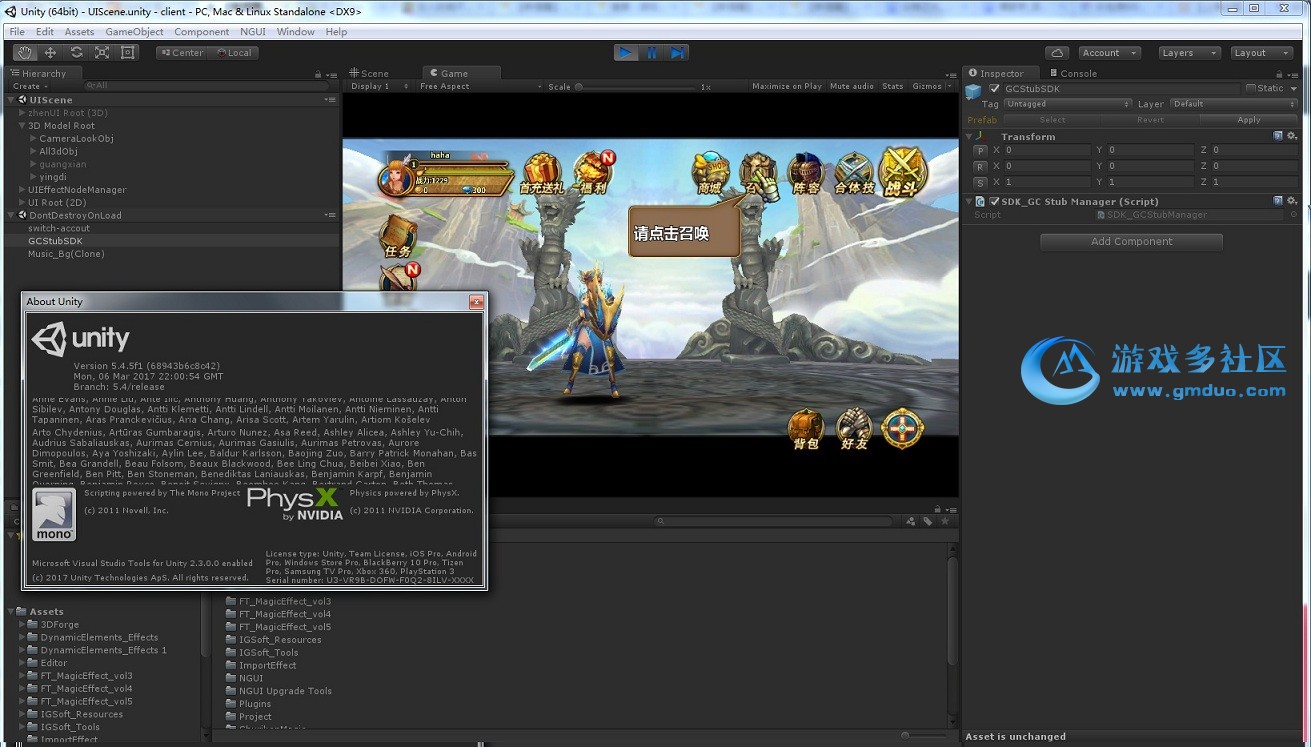
Task: Tap the shop icon in game
Action: [x=710, y=174]
